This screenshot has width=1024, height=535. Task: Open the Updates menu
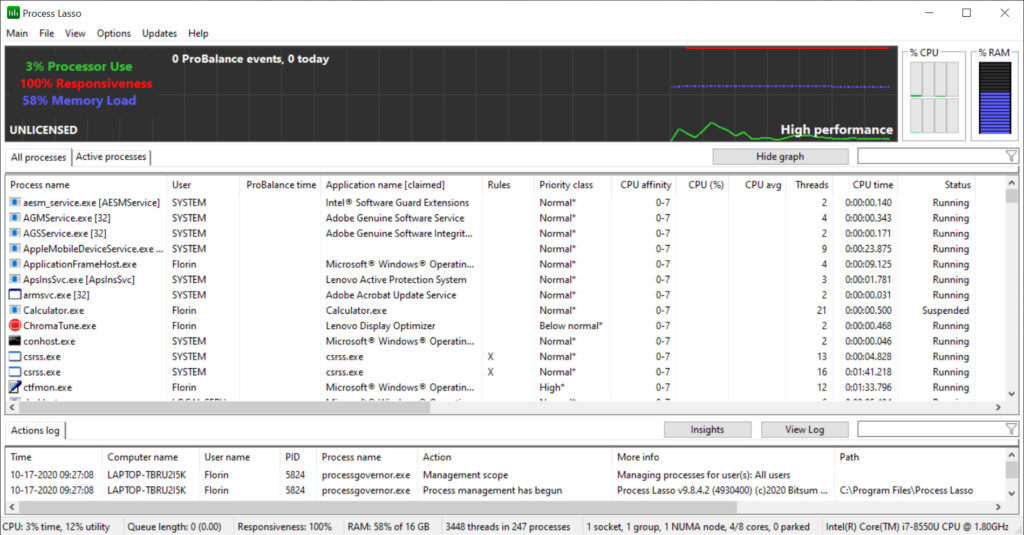point(159,33)
